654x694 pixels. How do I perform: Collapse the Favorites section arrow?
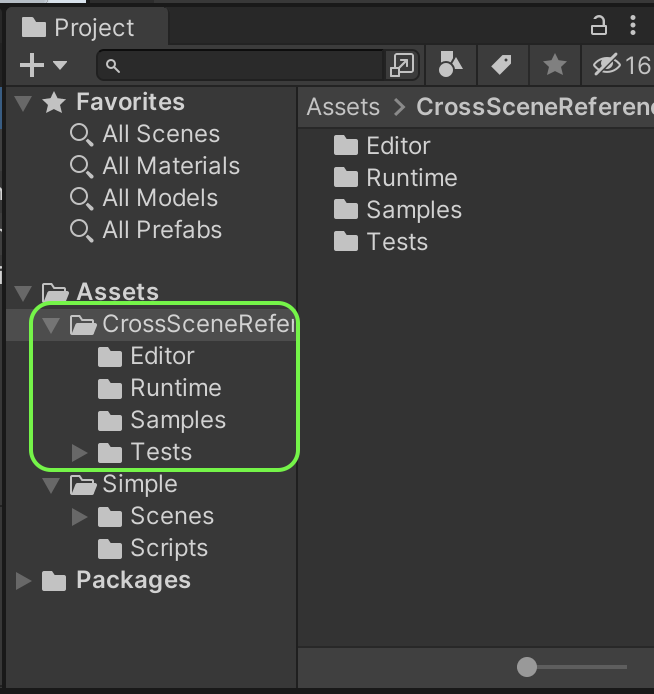click(x=25, y=103)
